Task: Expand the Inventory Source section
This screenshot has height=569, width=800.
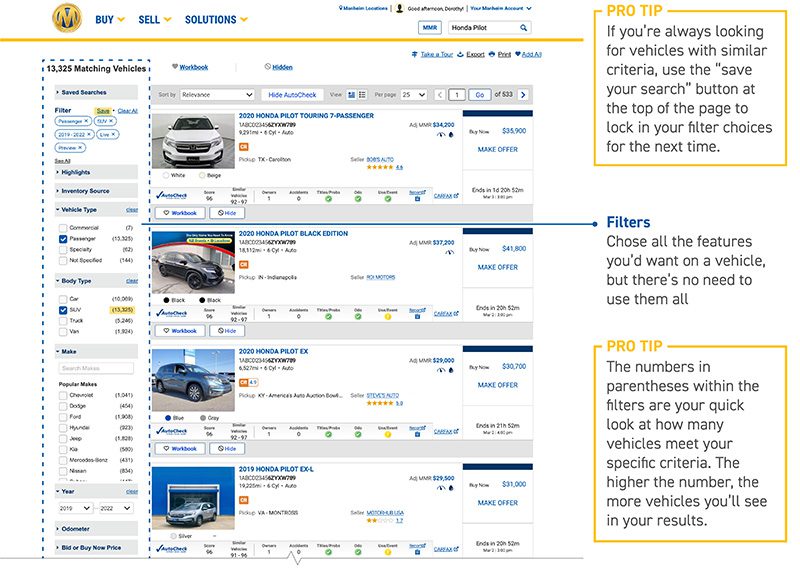Action: click(x=96, y=191)
